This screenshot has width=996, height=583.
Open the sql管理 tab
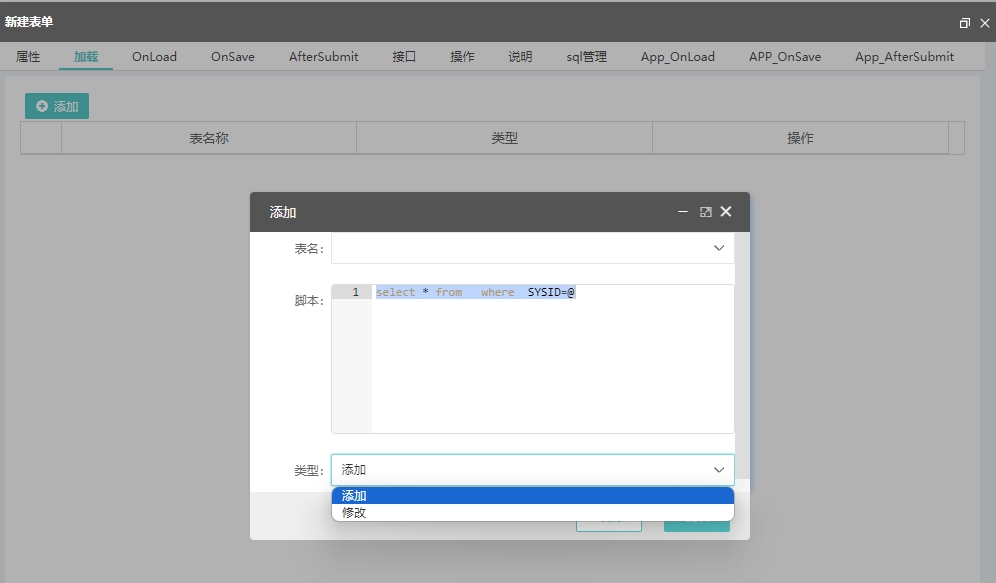[x=586, y=57]
